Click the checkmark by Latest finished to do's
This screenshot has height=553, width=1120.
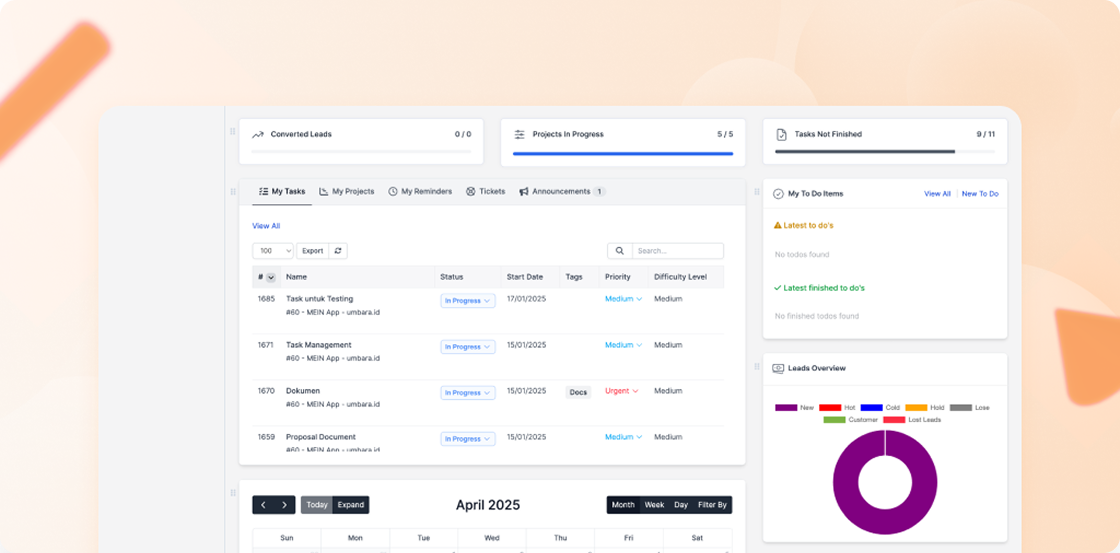point(778,288)
